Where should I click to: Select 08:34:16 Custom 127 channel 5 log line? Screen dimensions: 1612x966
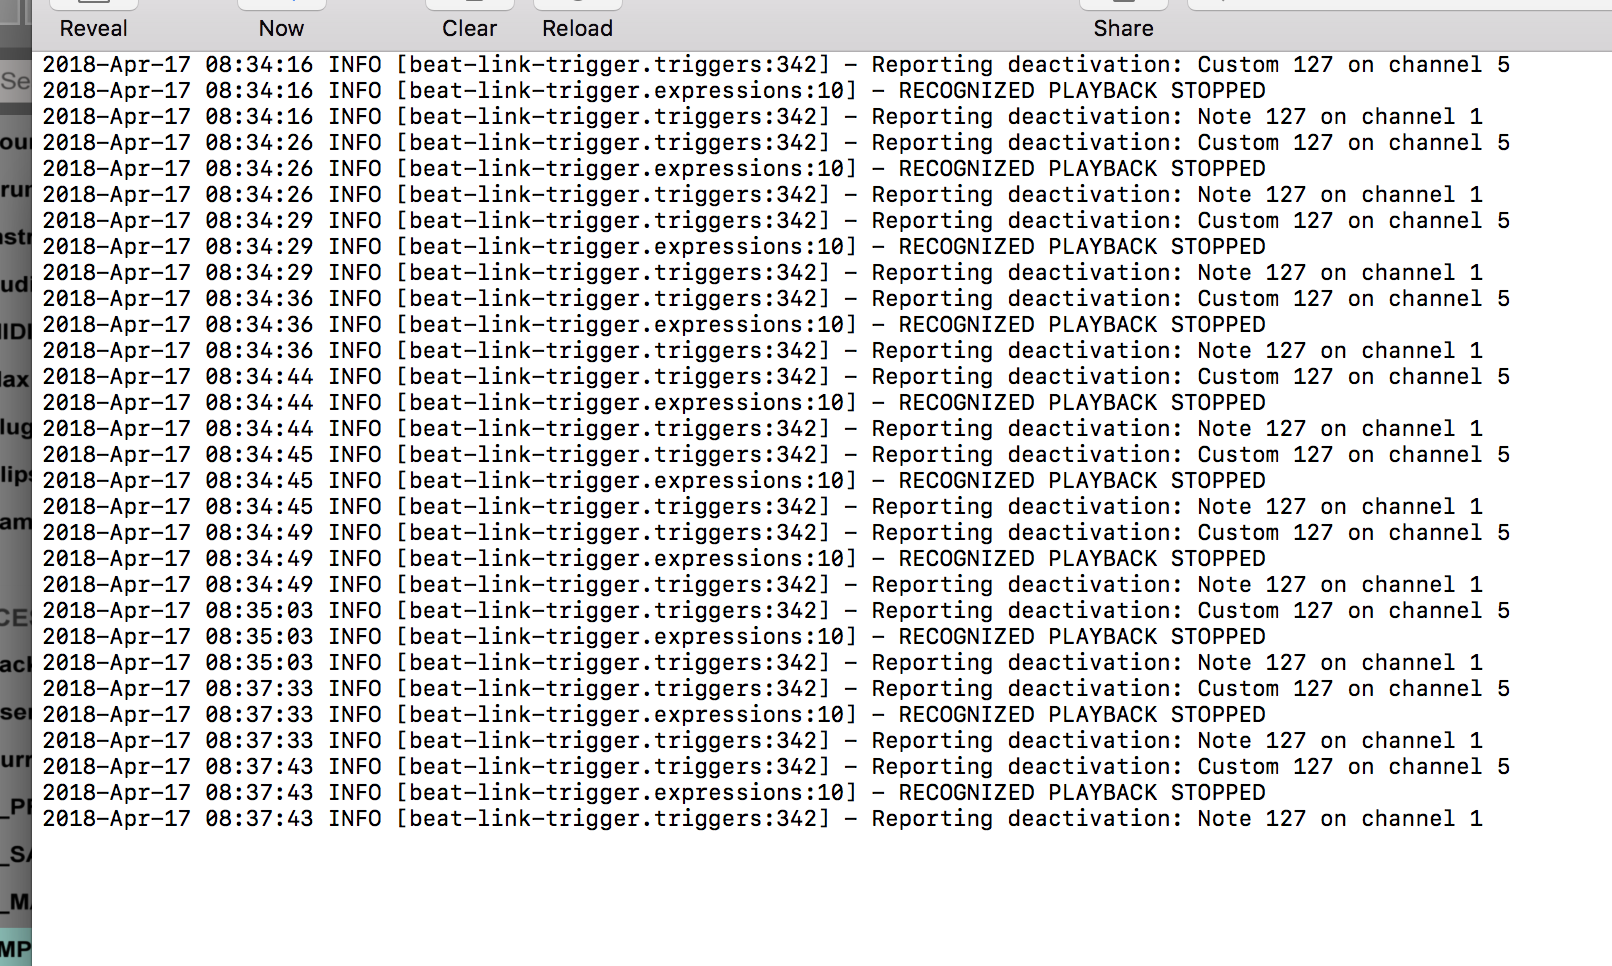pyautogui.click(x=776, y=65)
